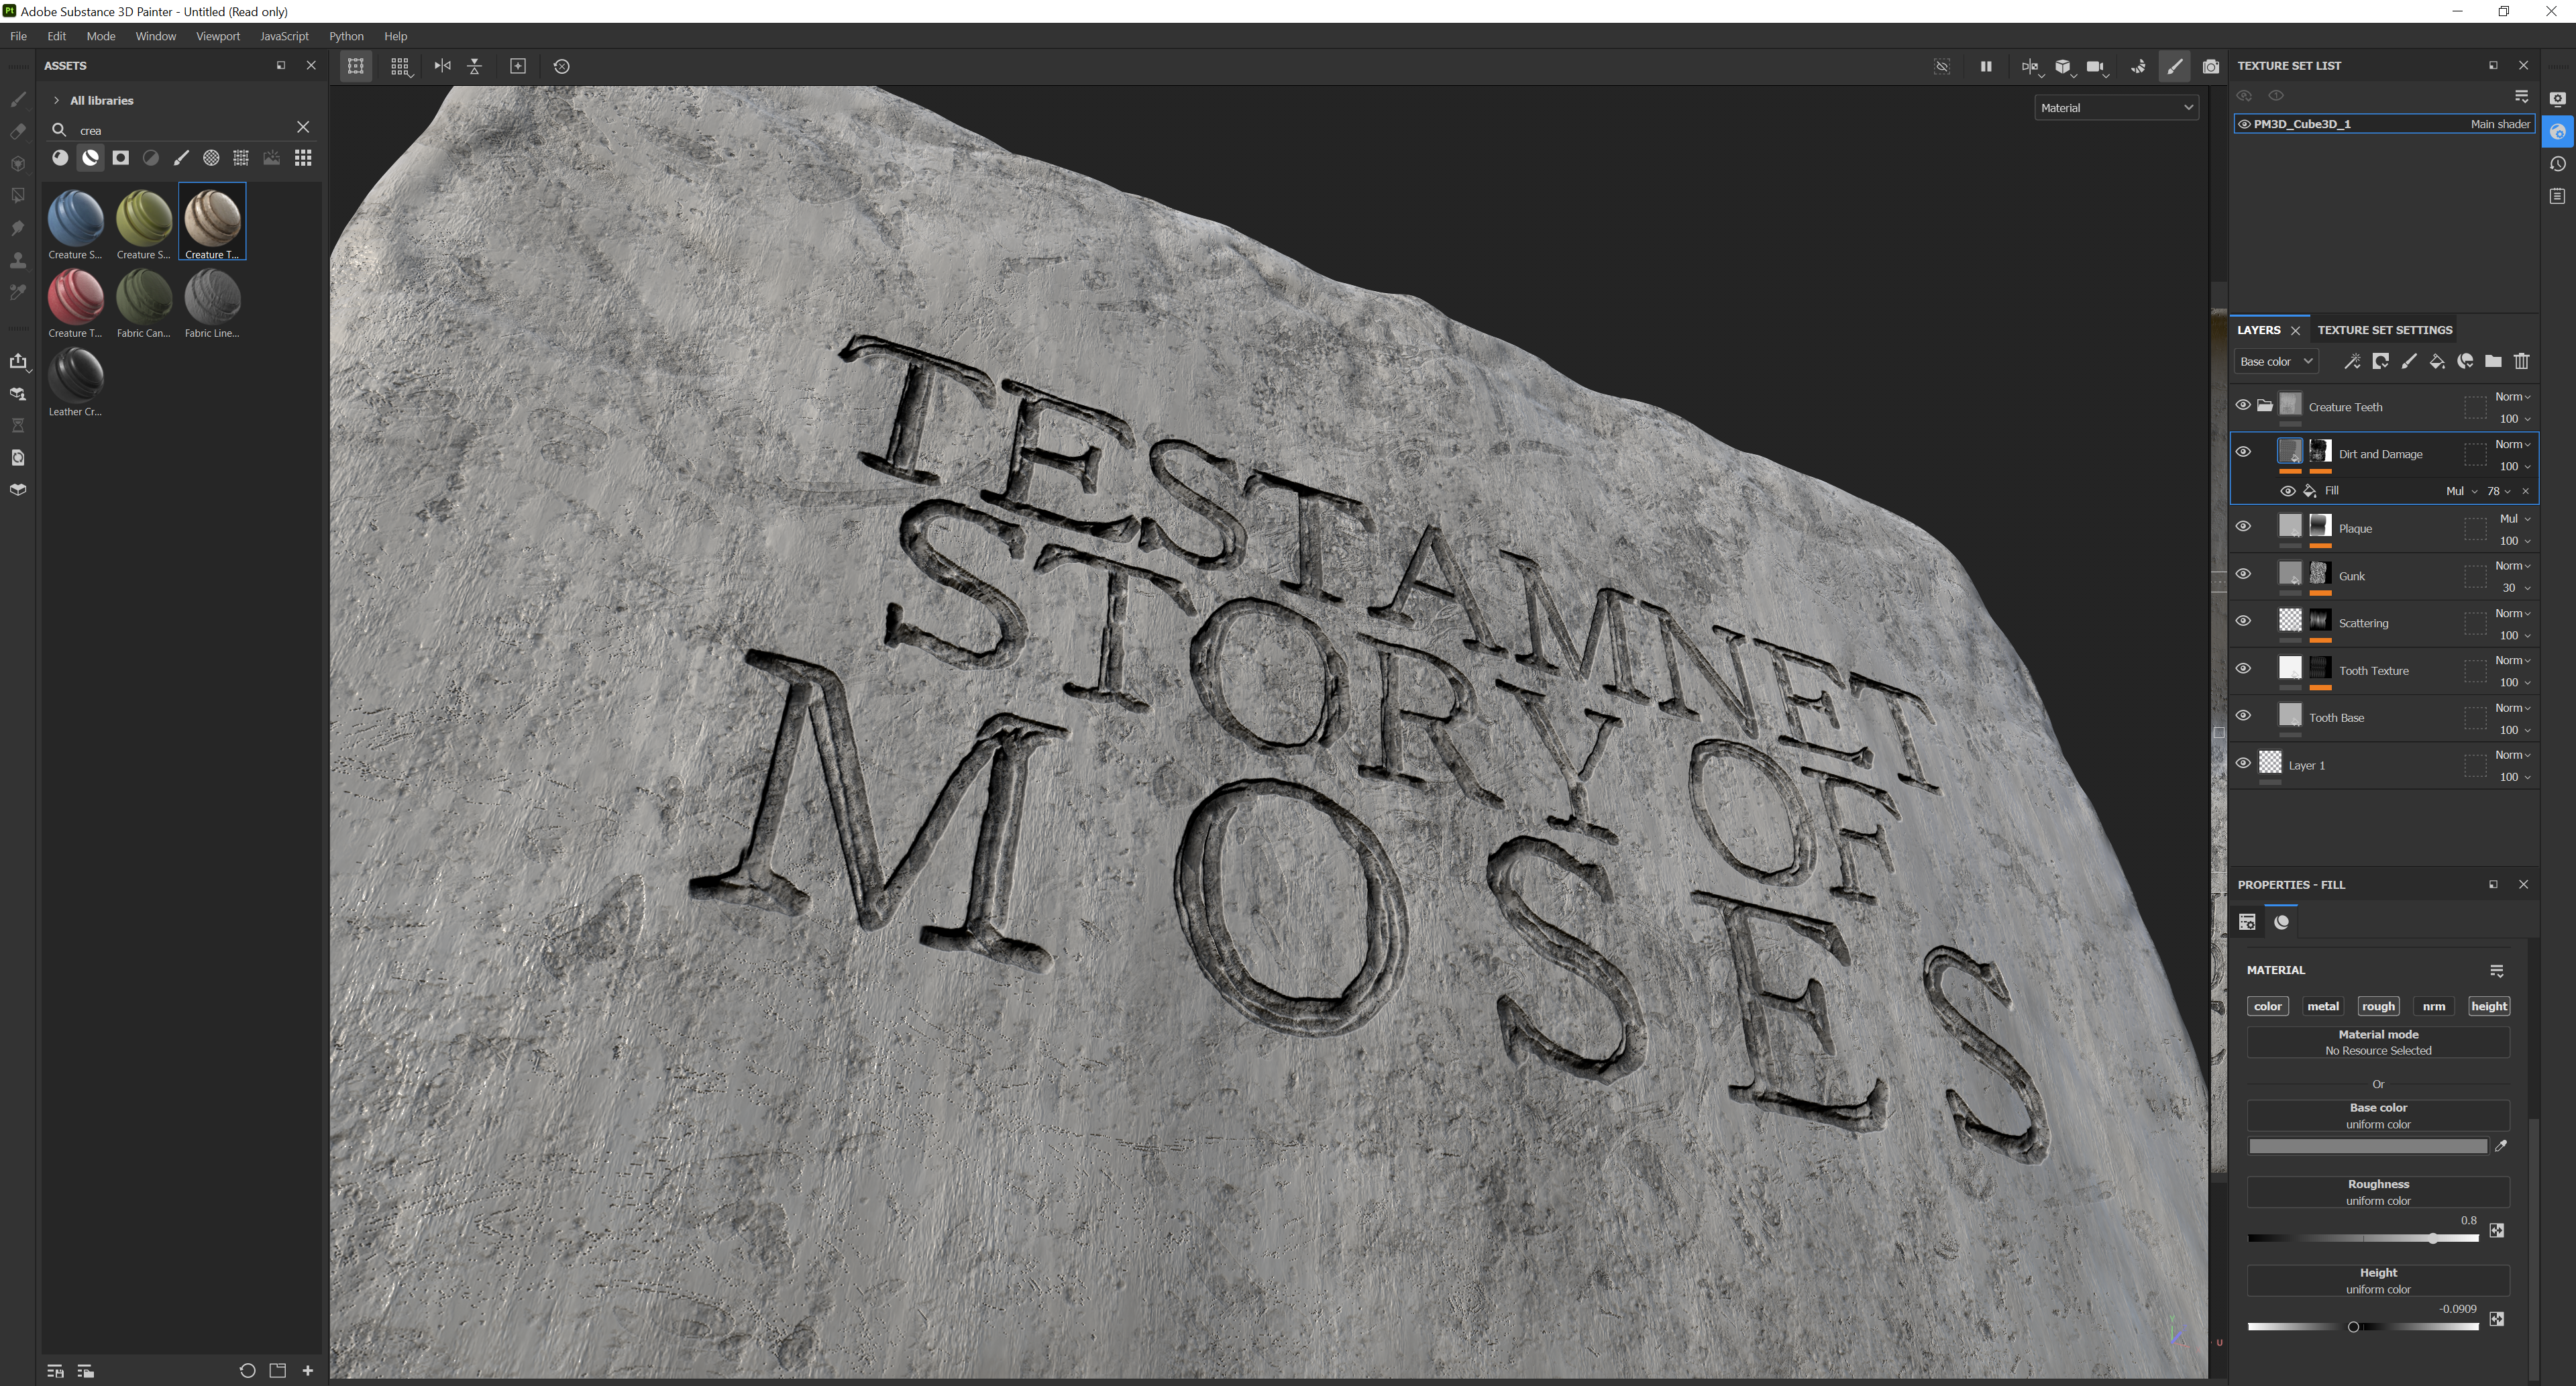Click the add effect magic wand icon

point(2352,361)
